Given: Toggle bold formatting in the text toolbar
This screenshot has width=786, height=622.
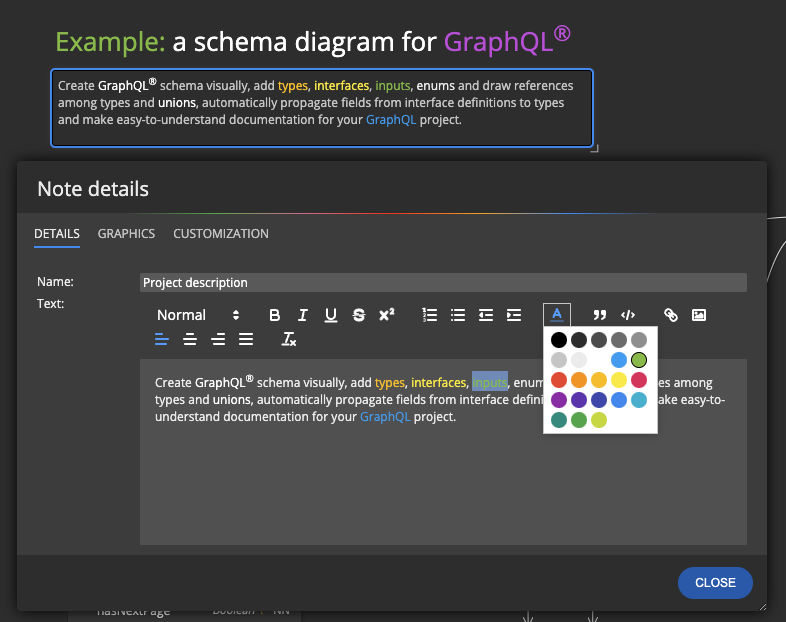Looking at the screenshot, I should (x=274, y=315).
